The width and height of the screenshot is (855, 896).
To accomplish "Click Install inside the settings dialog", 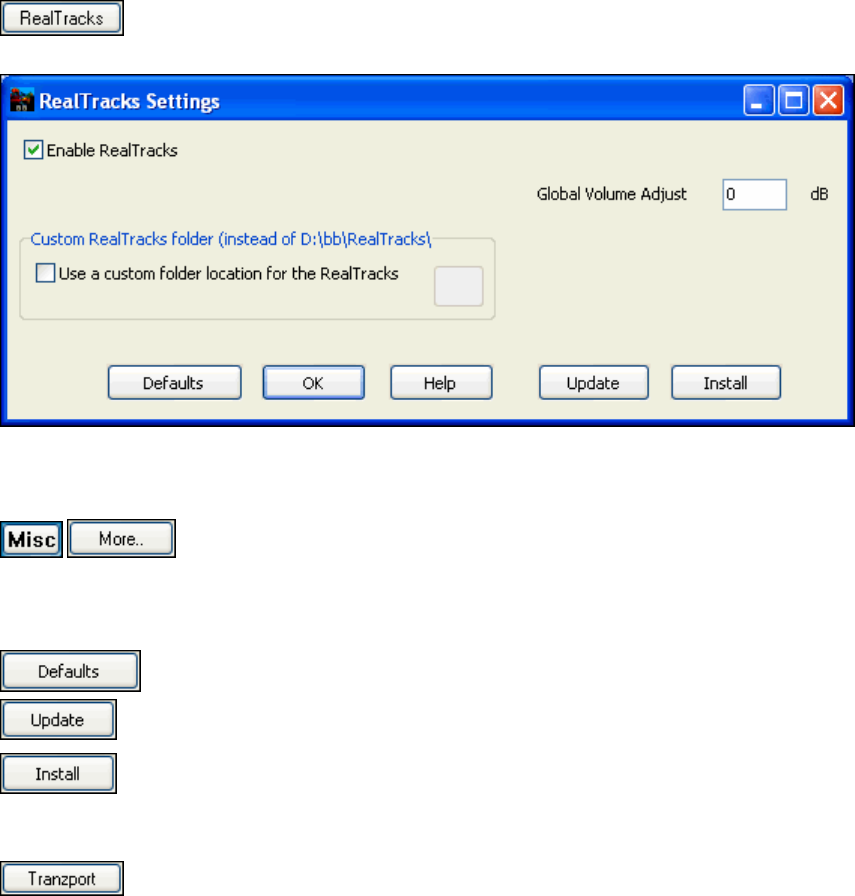I will (x=726, y=383).
